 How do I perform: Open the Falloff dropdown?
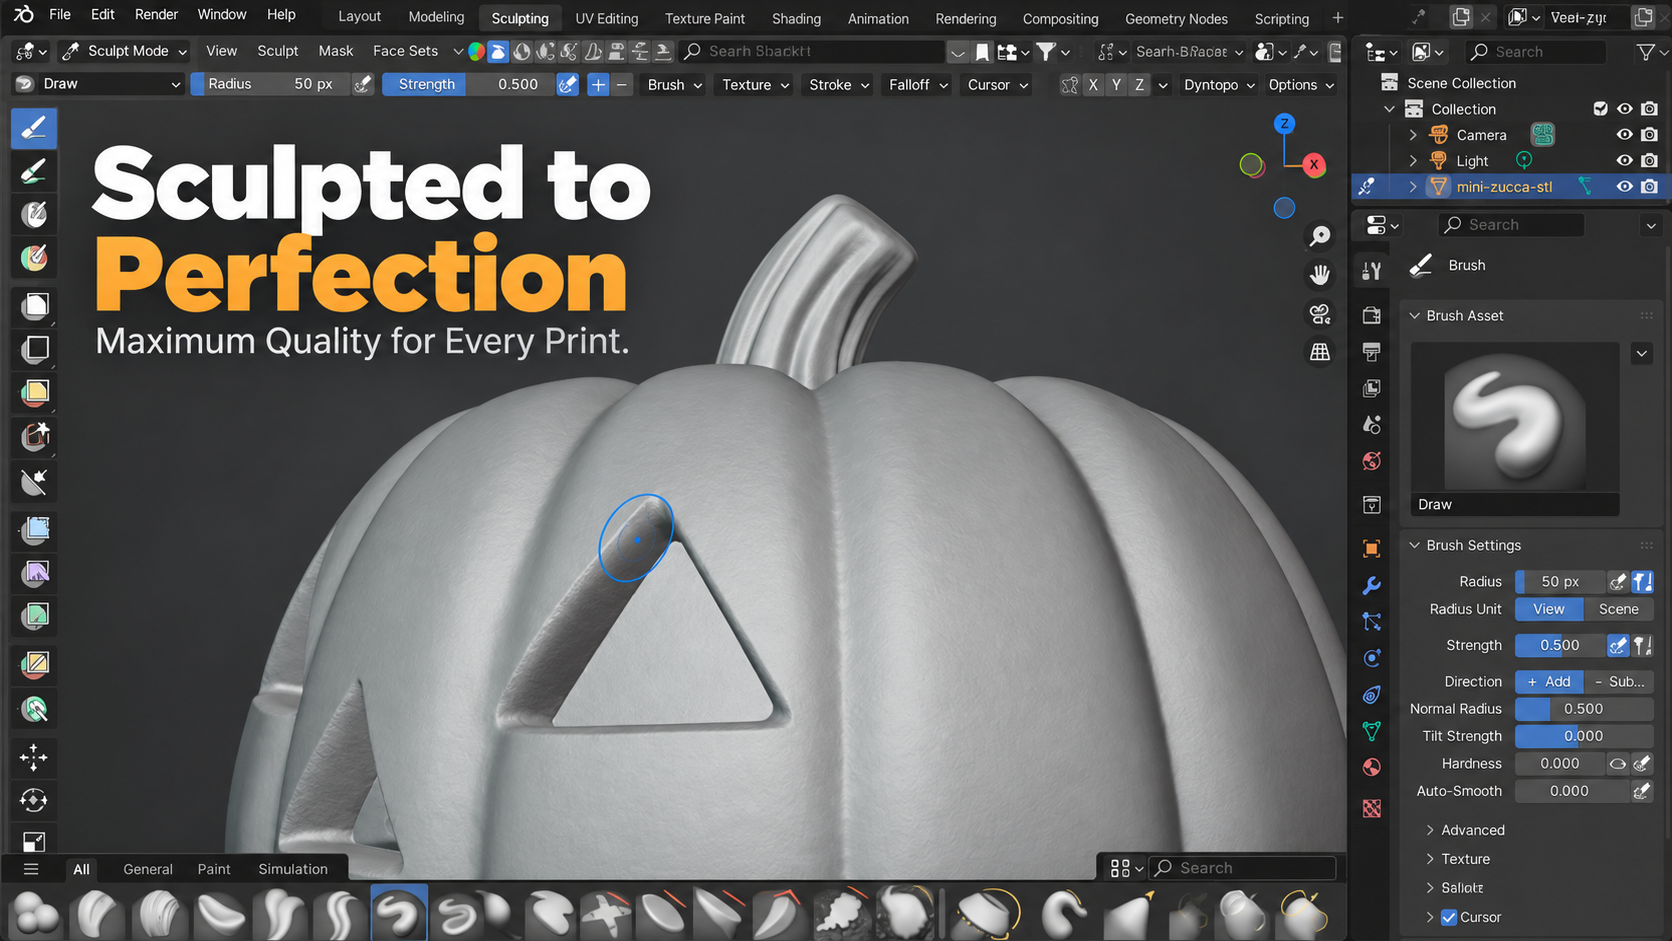(x=918, y=85)
